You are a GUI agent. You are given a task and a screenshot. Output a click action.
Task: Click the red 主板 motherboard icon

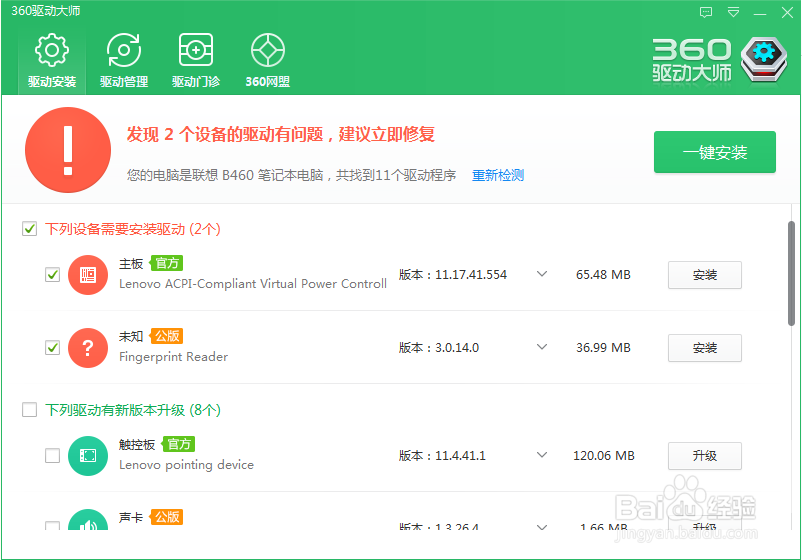88,275
